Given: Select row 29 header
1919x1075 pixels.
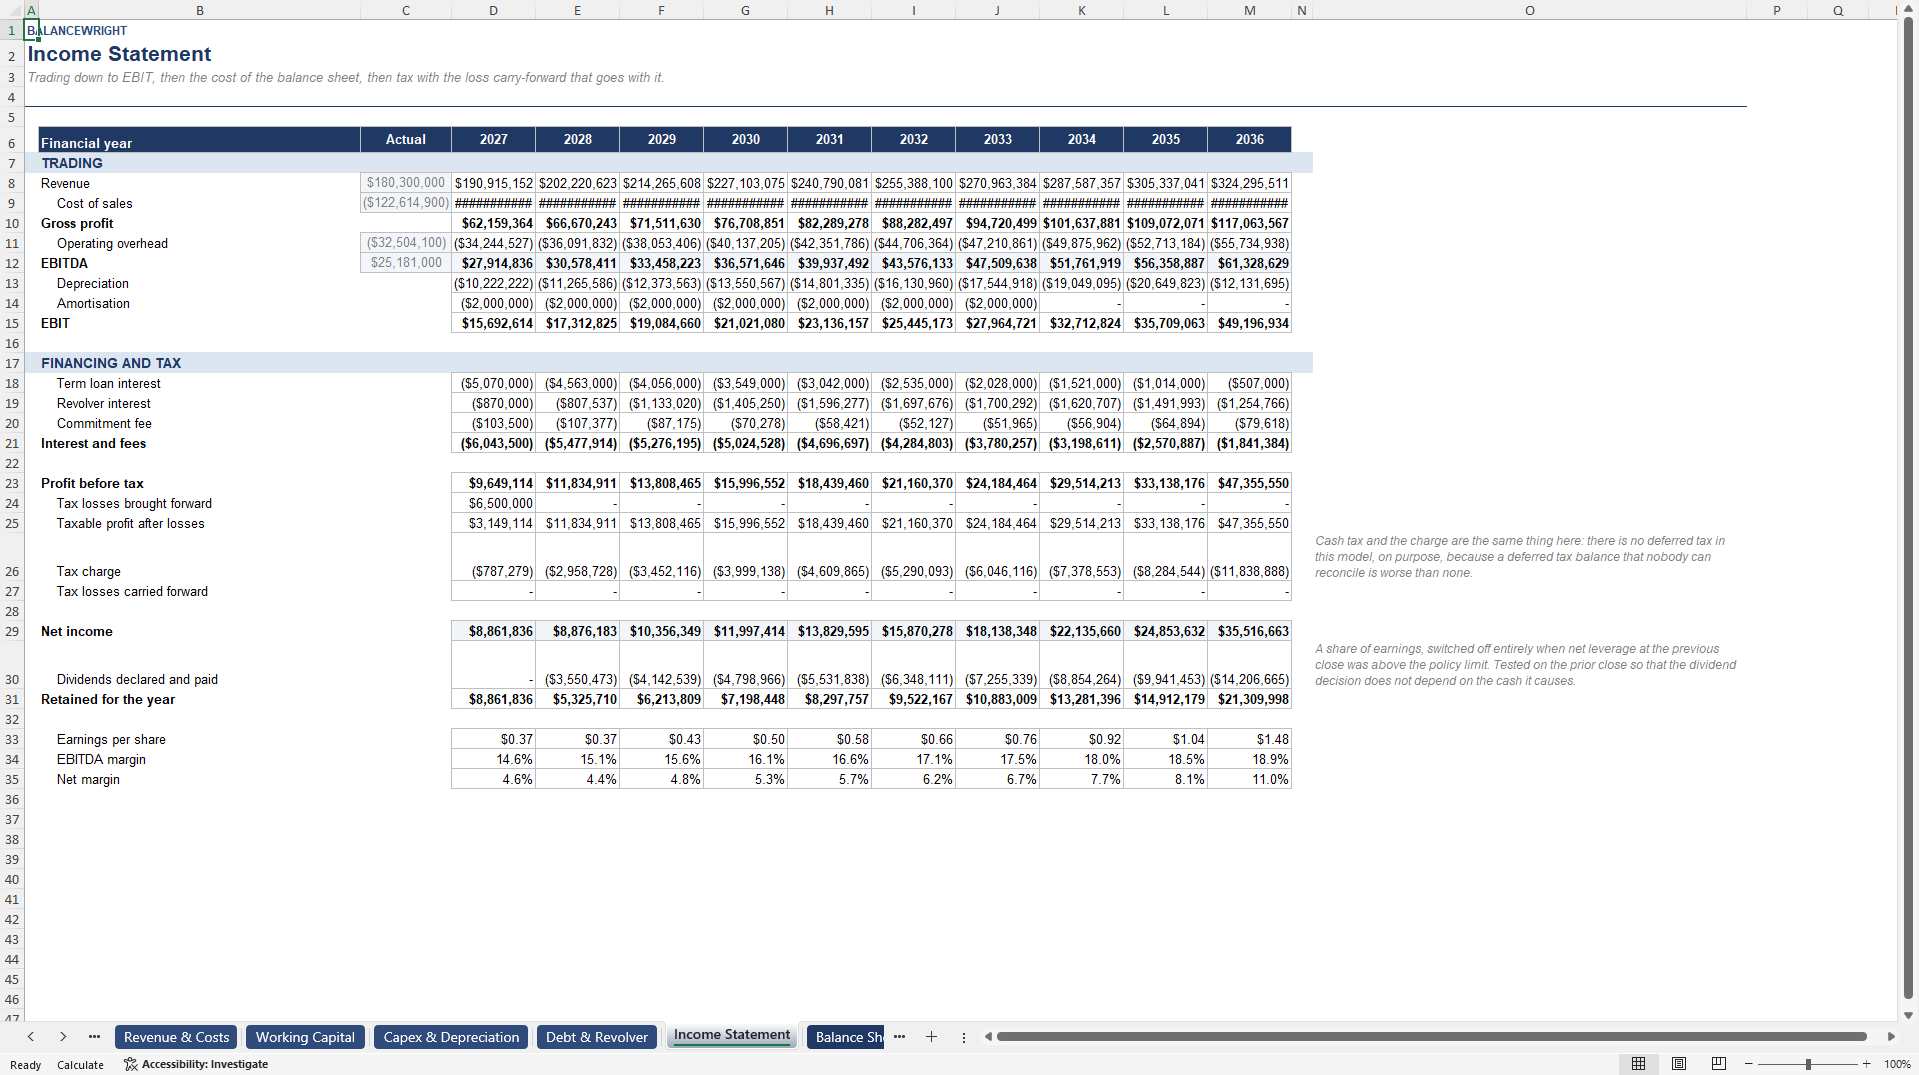Looking at the screenshot, I should [12, 631].
